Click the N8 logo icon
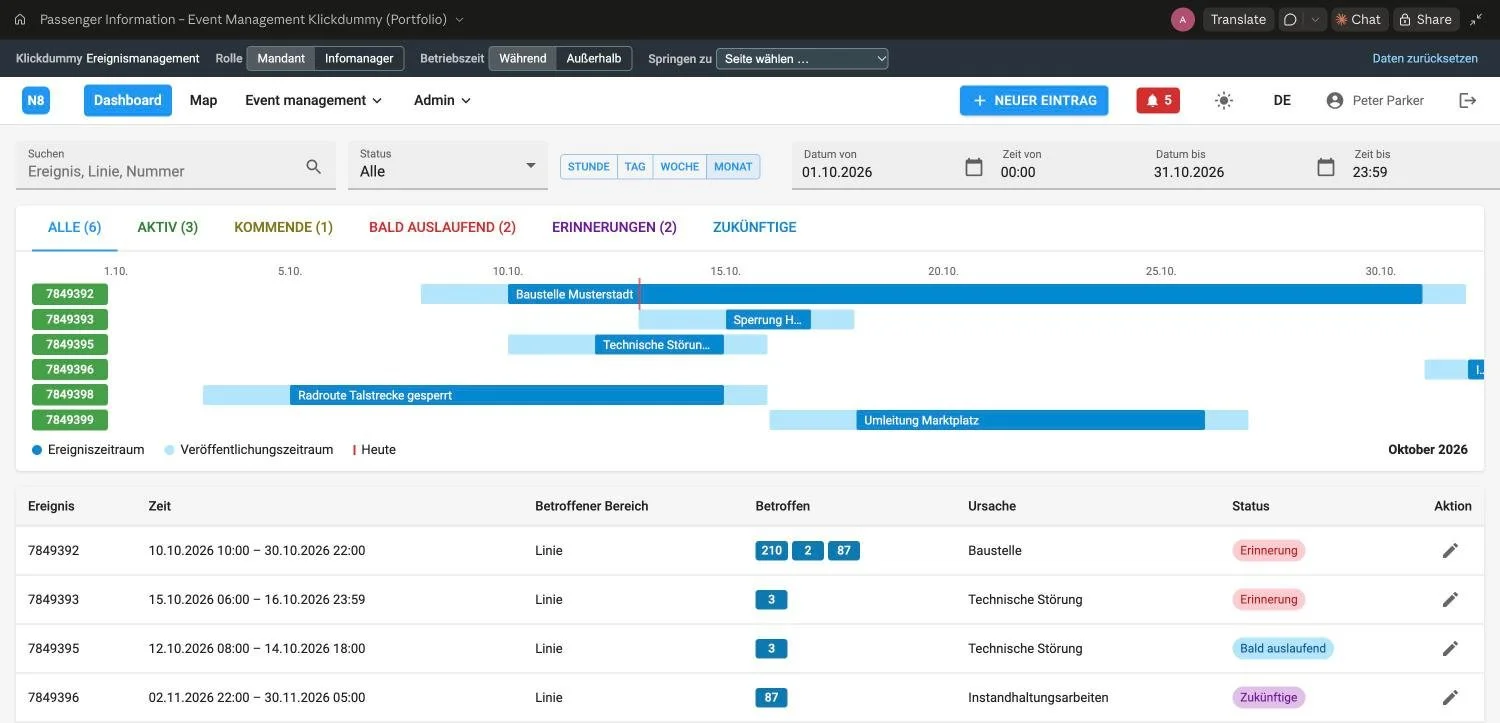This screenshot has height=723, width=1500. pyautogui.click(x=36, y=100)
